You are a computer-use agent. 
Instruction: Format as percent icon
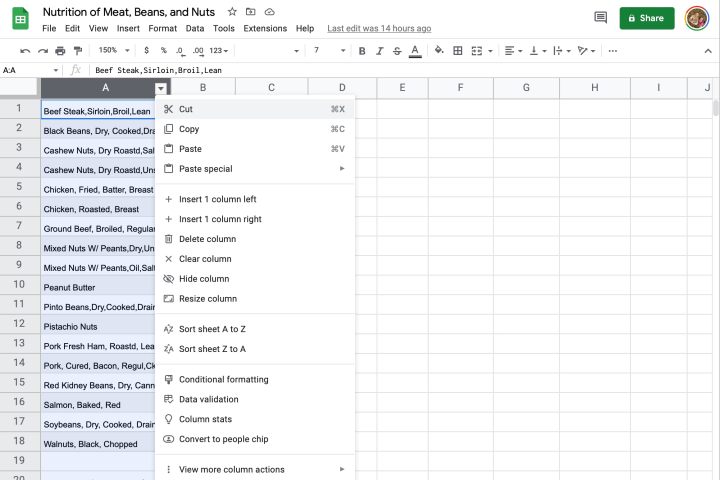[x=163, y=51]
